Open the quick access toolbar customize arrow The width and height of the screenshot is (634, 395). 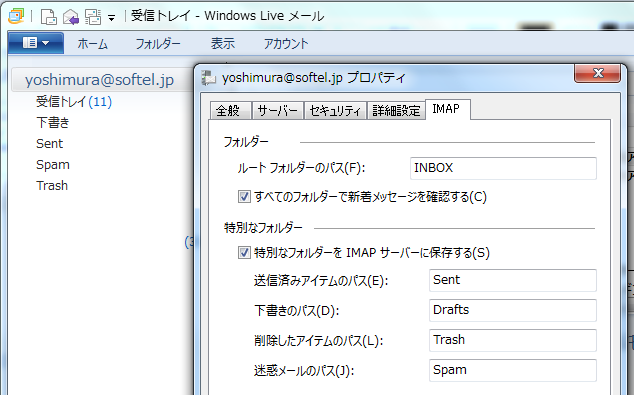coord(112,18)
